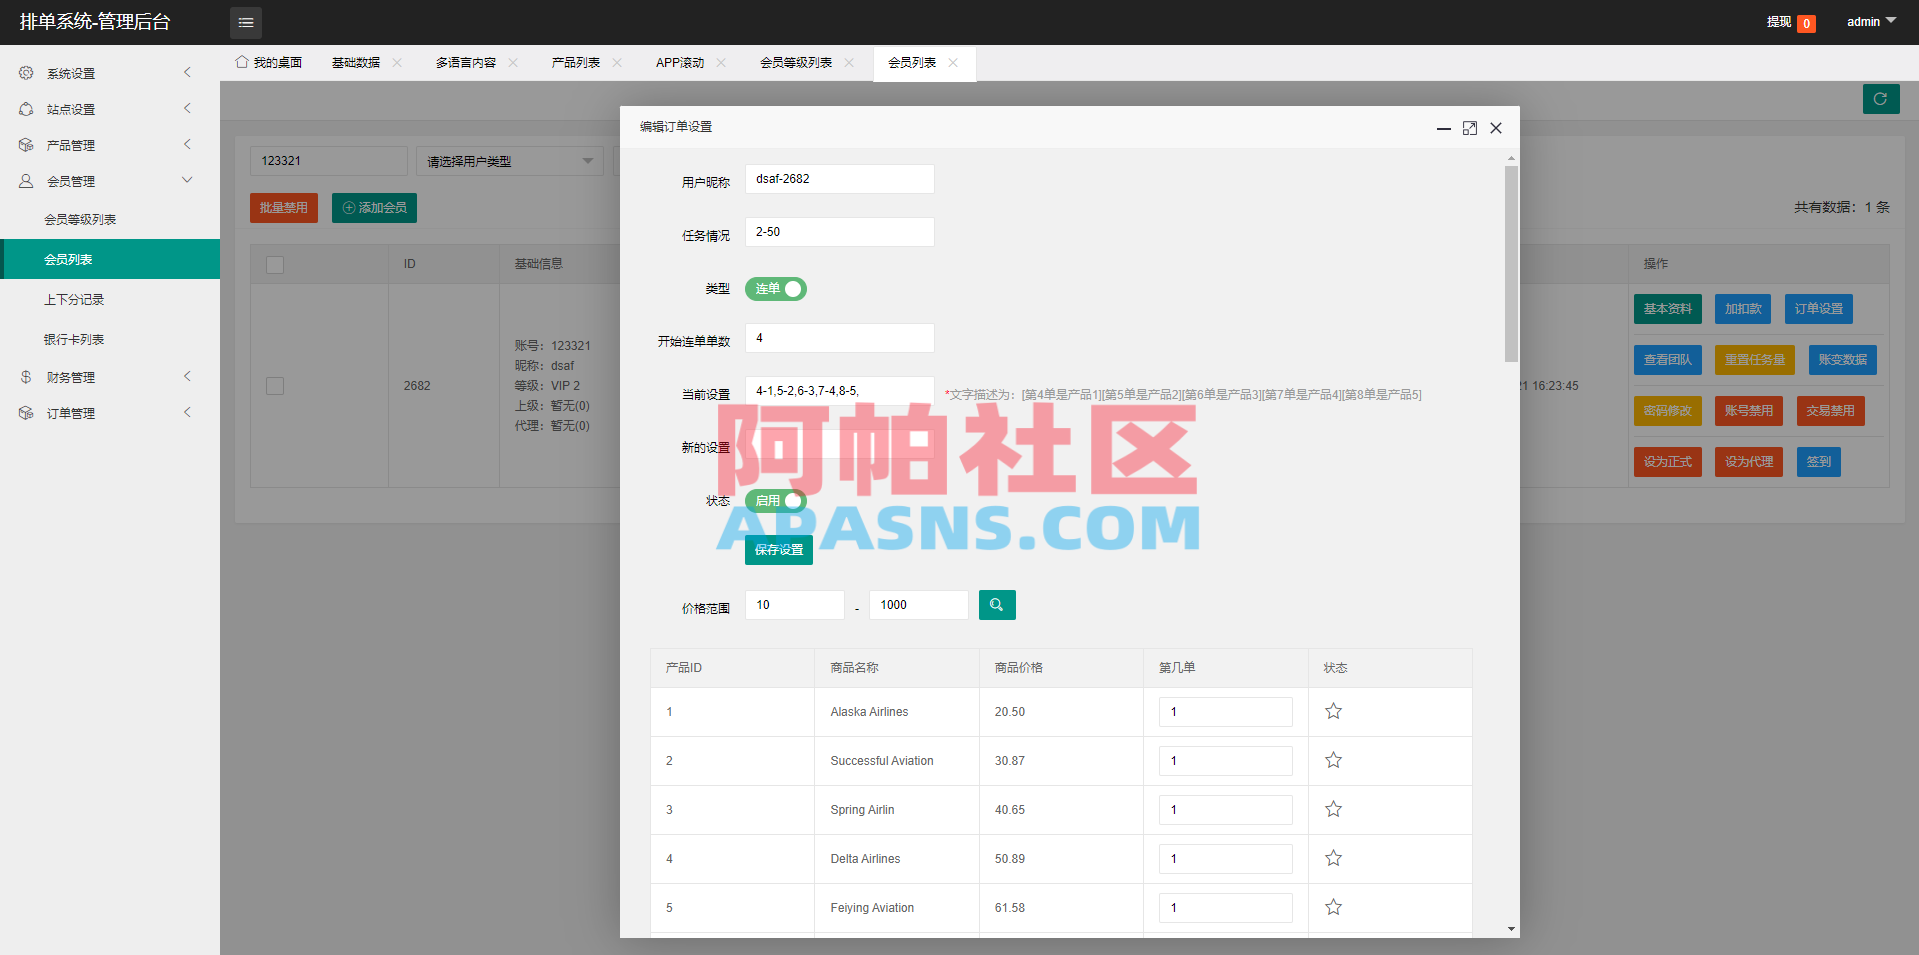Select the 系统设置 gear icon in sidebar
The width and height of the screenshot is (1919, 955).
coord(26,72)
